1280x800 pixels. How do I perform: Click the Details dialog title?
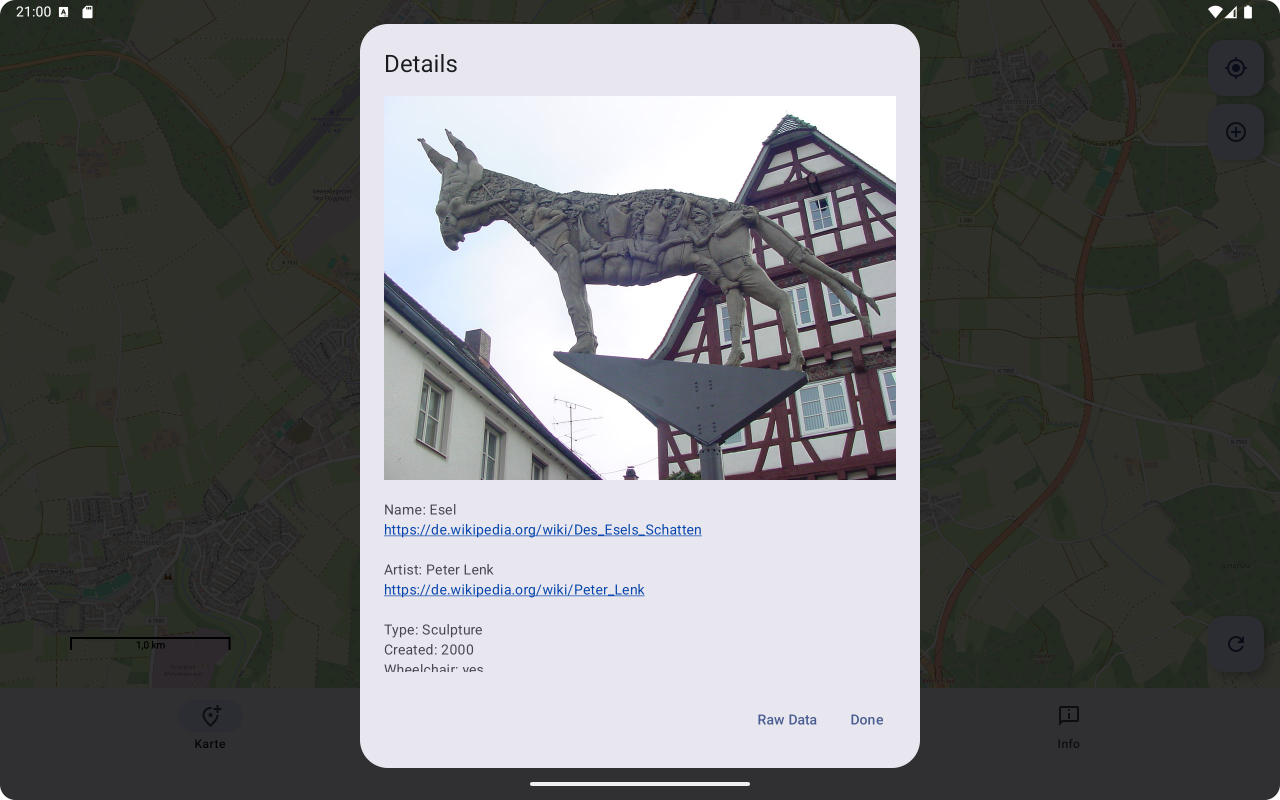click(421, 64)
